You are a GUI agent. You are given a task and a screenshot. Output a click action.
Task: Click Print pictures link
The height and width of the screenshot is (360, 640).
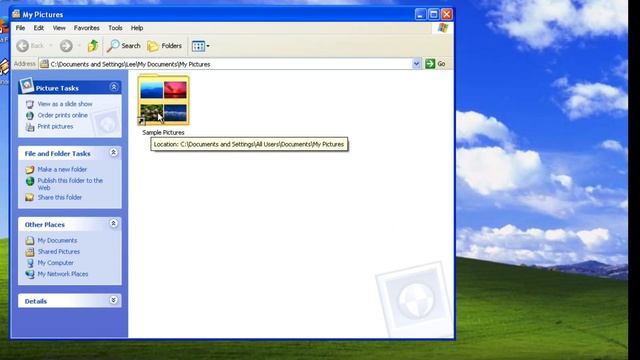click(x=55, y=127)
